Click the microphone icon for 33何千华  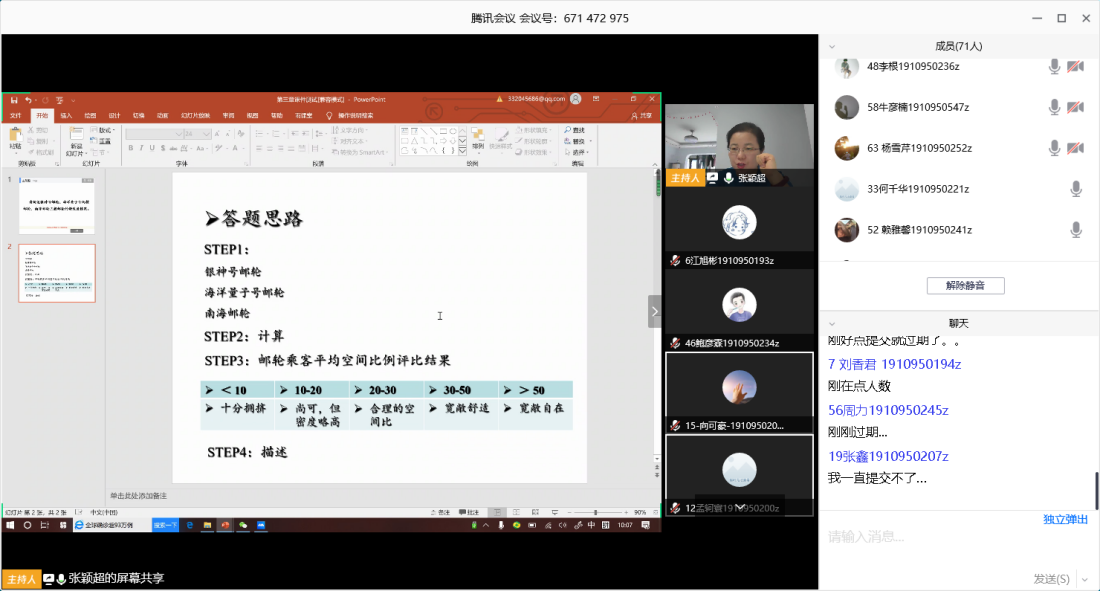pyautogui.click(x=1076, y=188)
